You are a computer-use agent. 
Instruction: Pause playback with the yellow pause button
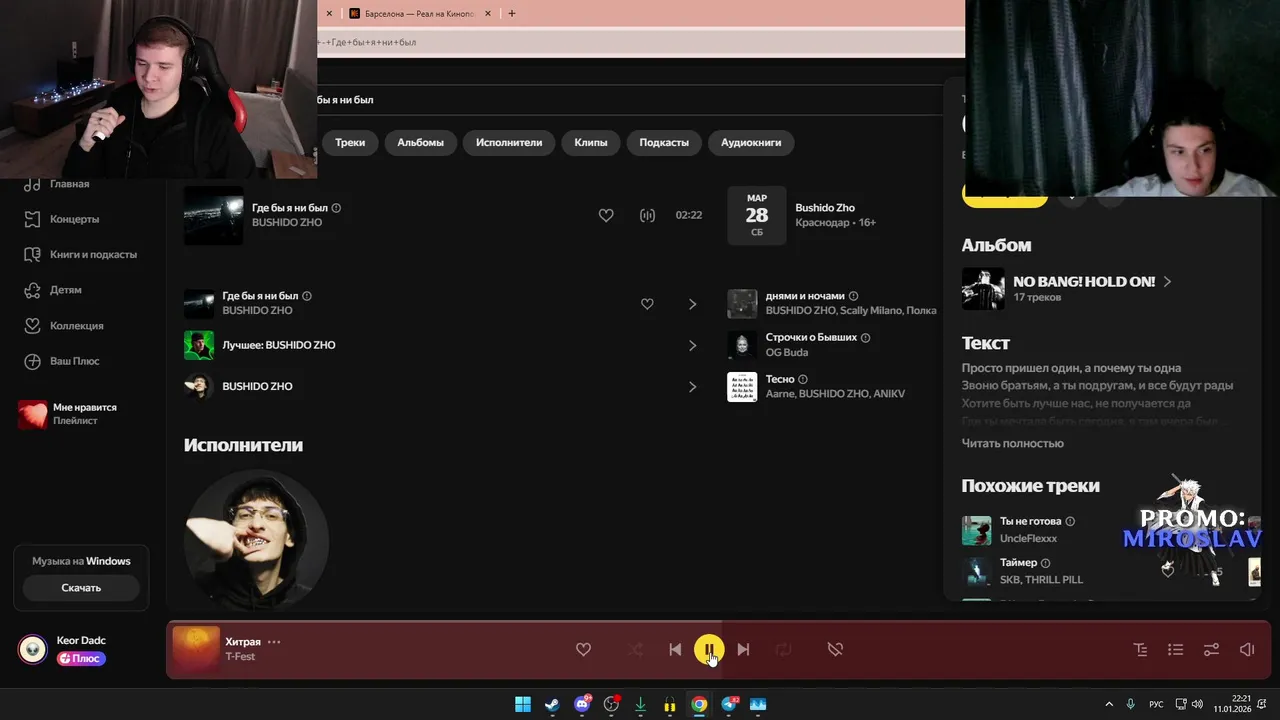[709, 649]
